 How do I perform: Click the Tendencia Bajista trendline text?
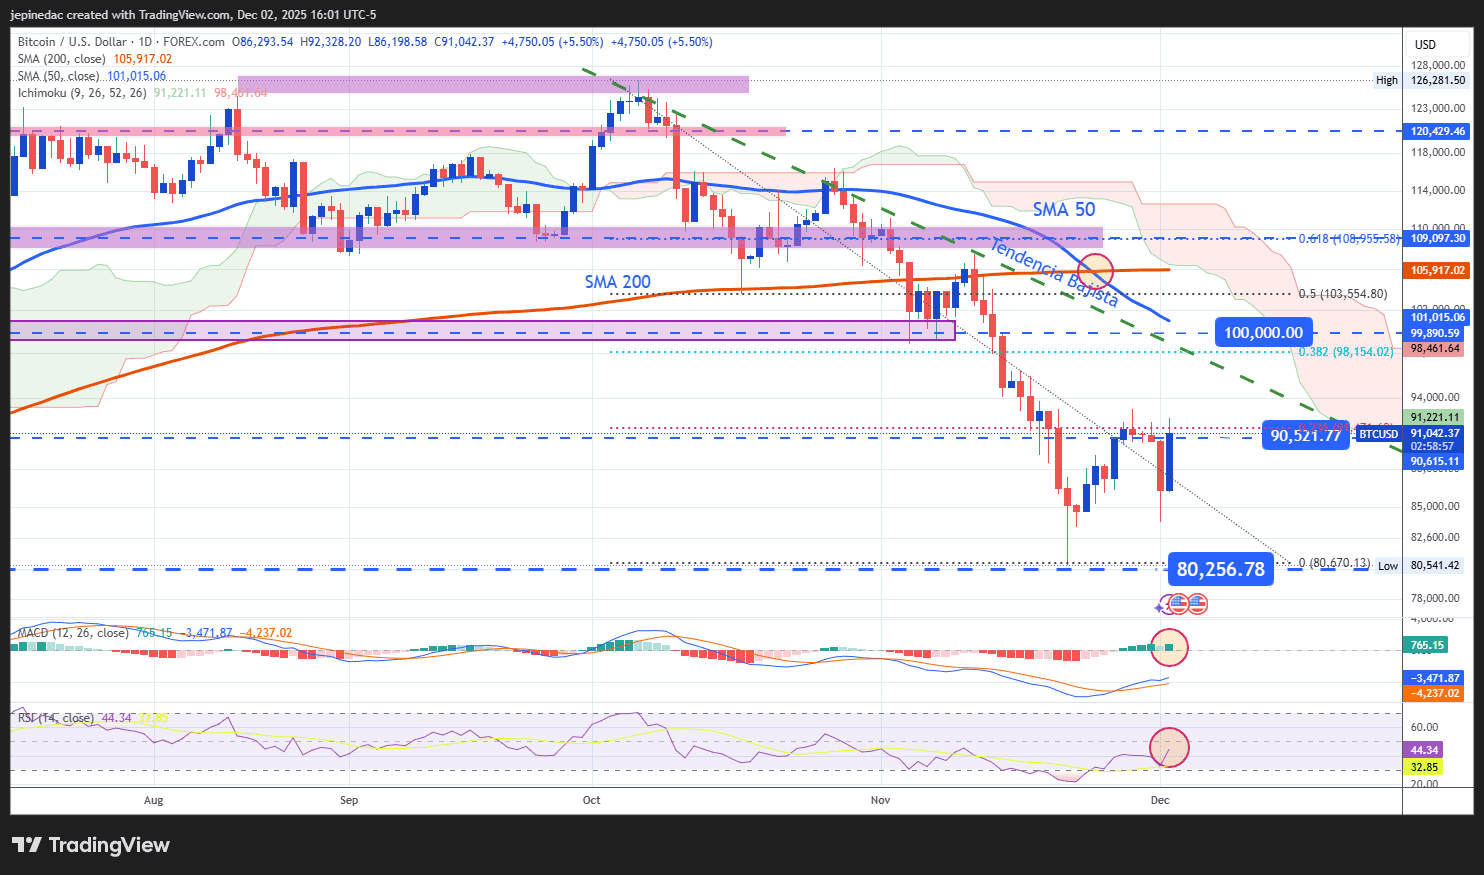(1054, 273)
